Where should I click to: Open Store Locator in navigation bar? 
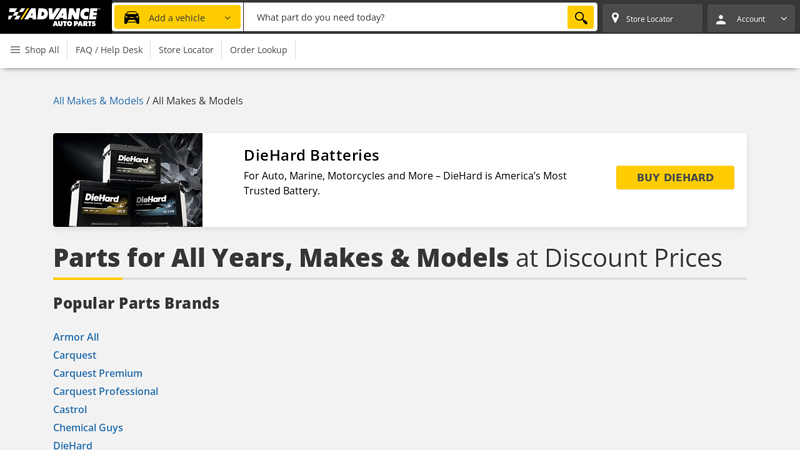coord(186,50)
